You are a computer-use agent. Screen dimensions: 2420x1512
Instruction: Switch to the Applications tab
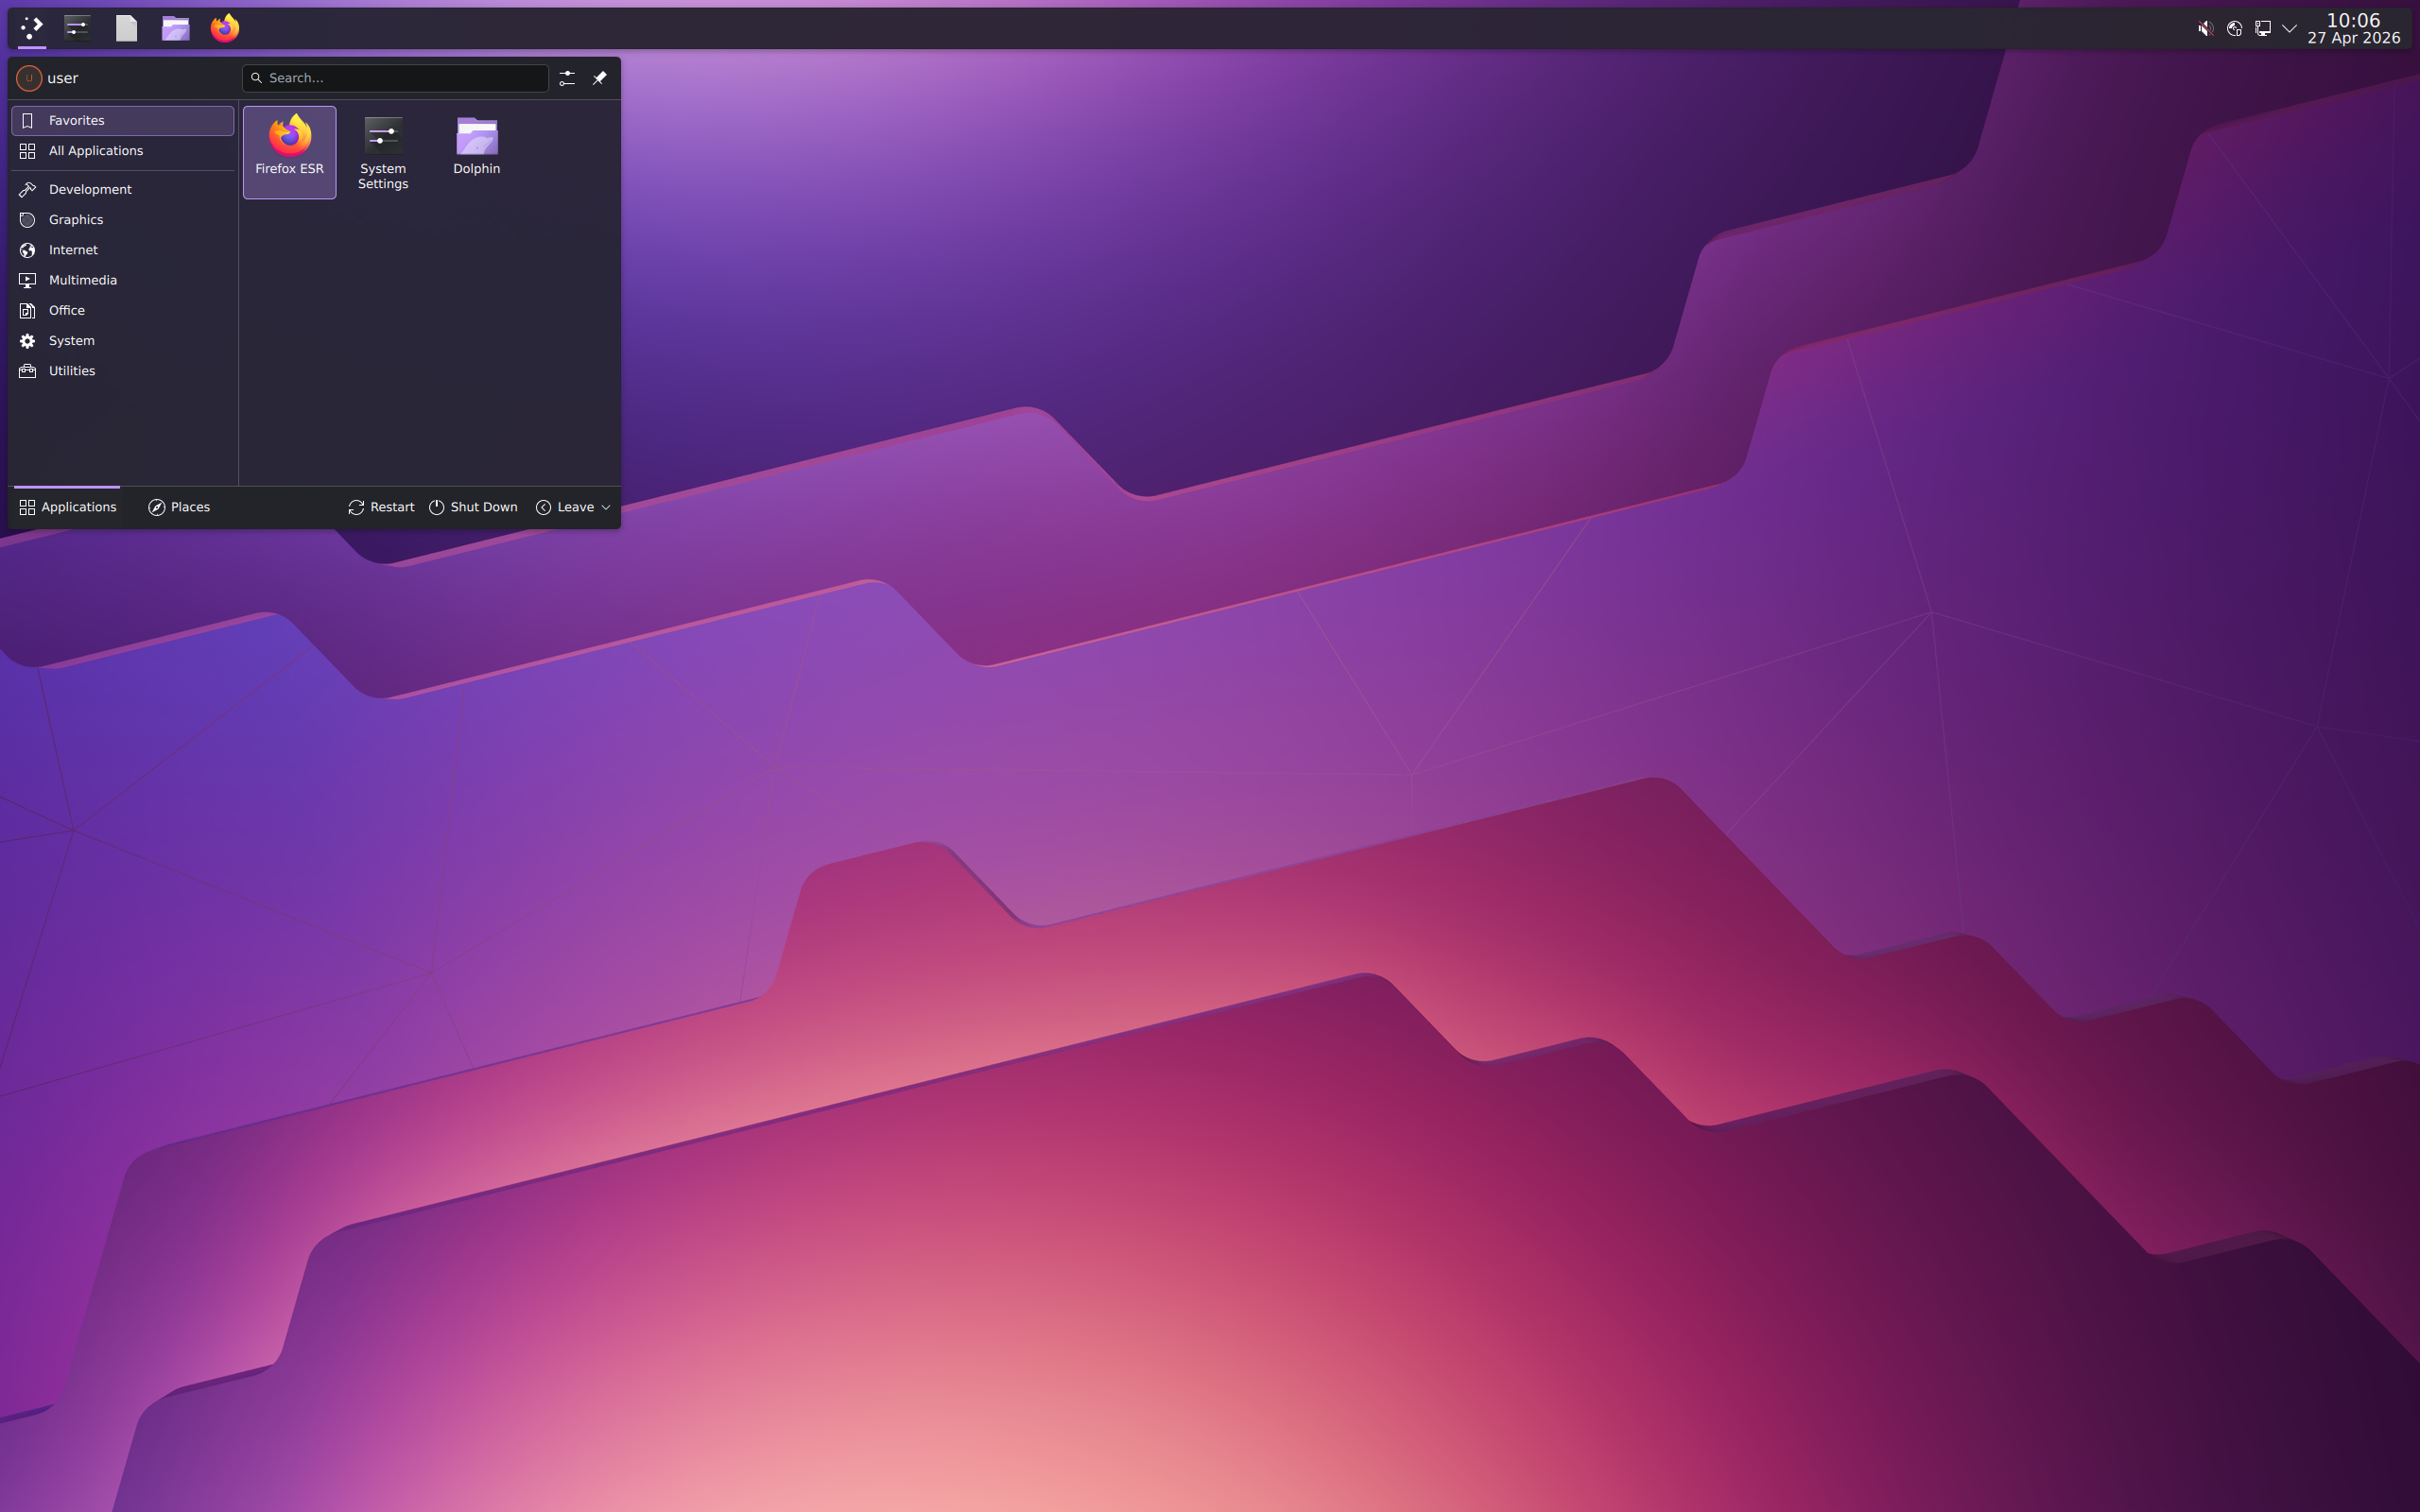tap(67, 507)
